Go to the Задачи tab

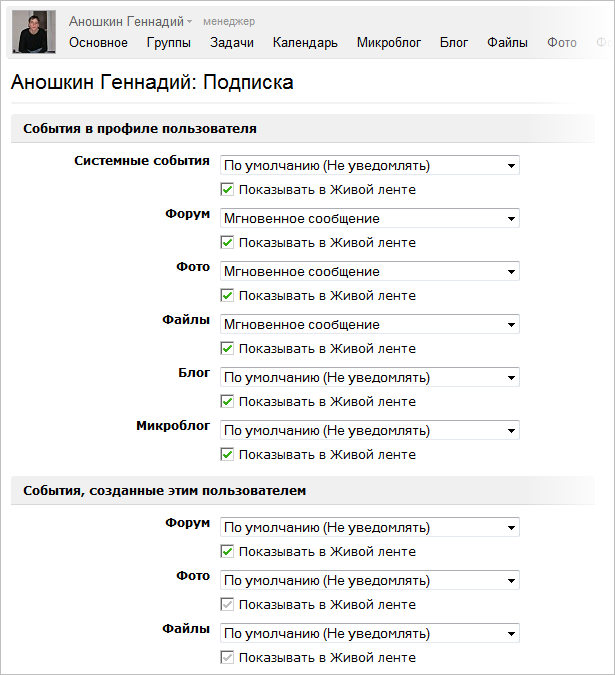pos(232,43)
